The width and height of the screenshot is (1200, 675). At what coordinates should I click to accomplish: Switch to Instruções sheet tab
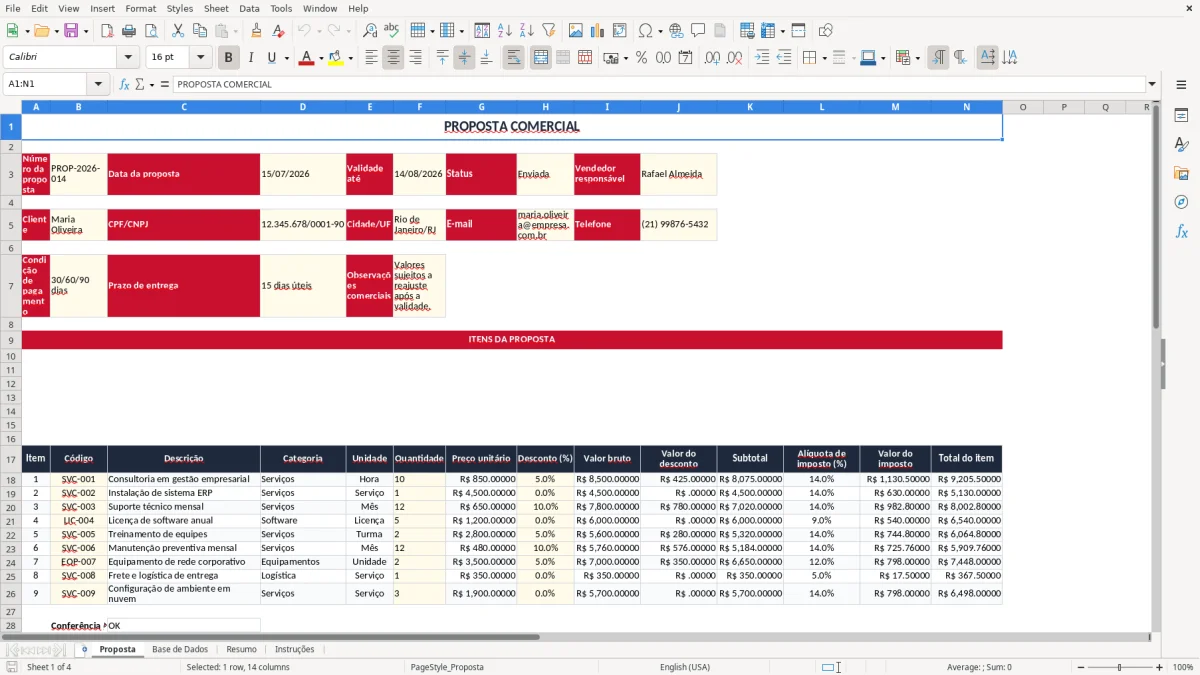tap(294, 649)
